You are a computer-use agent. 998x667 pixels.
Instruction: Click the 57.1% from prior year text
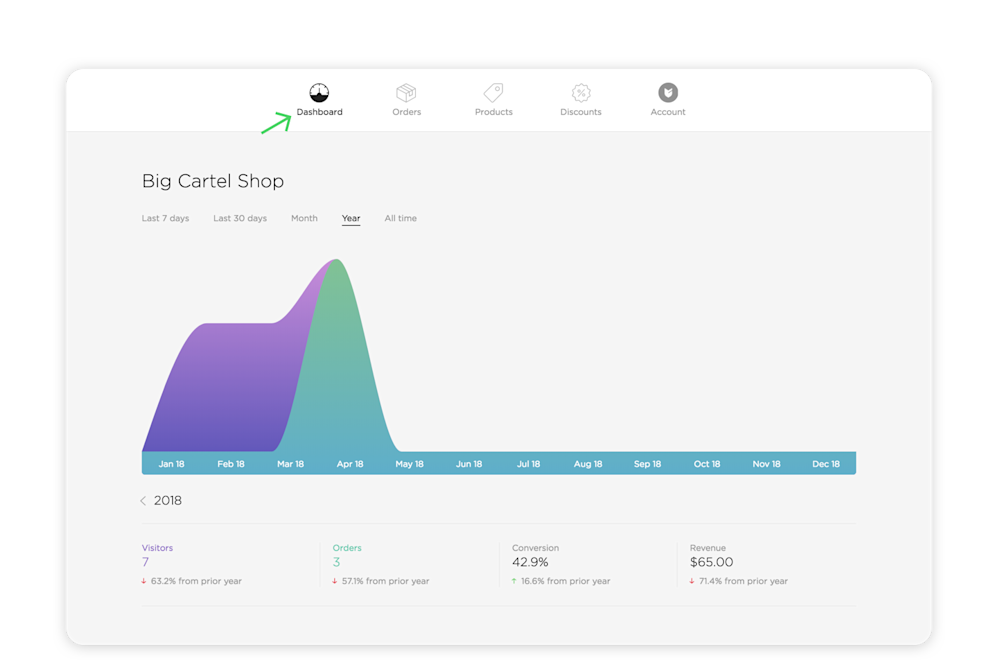coord(386,581)
